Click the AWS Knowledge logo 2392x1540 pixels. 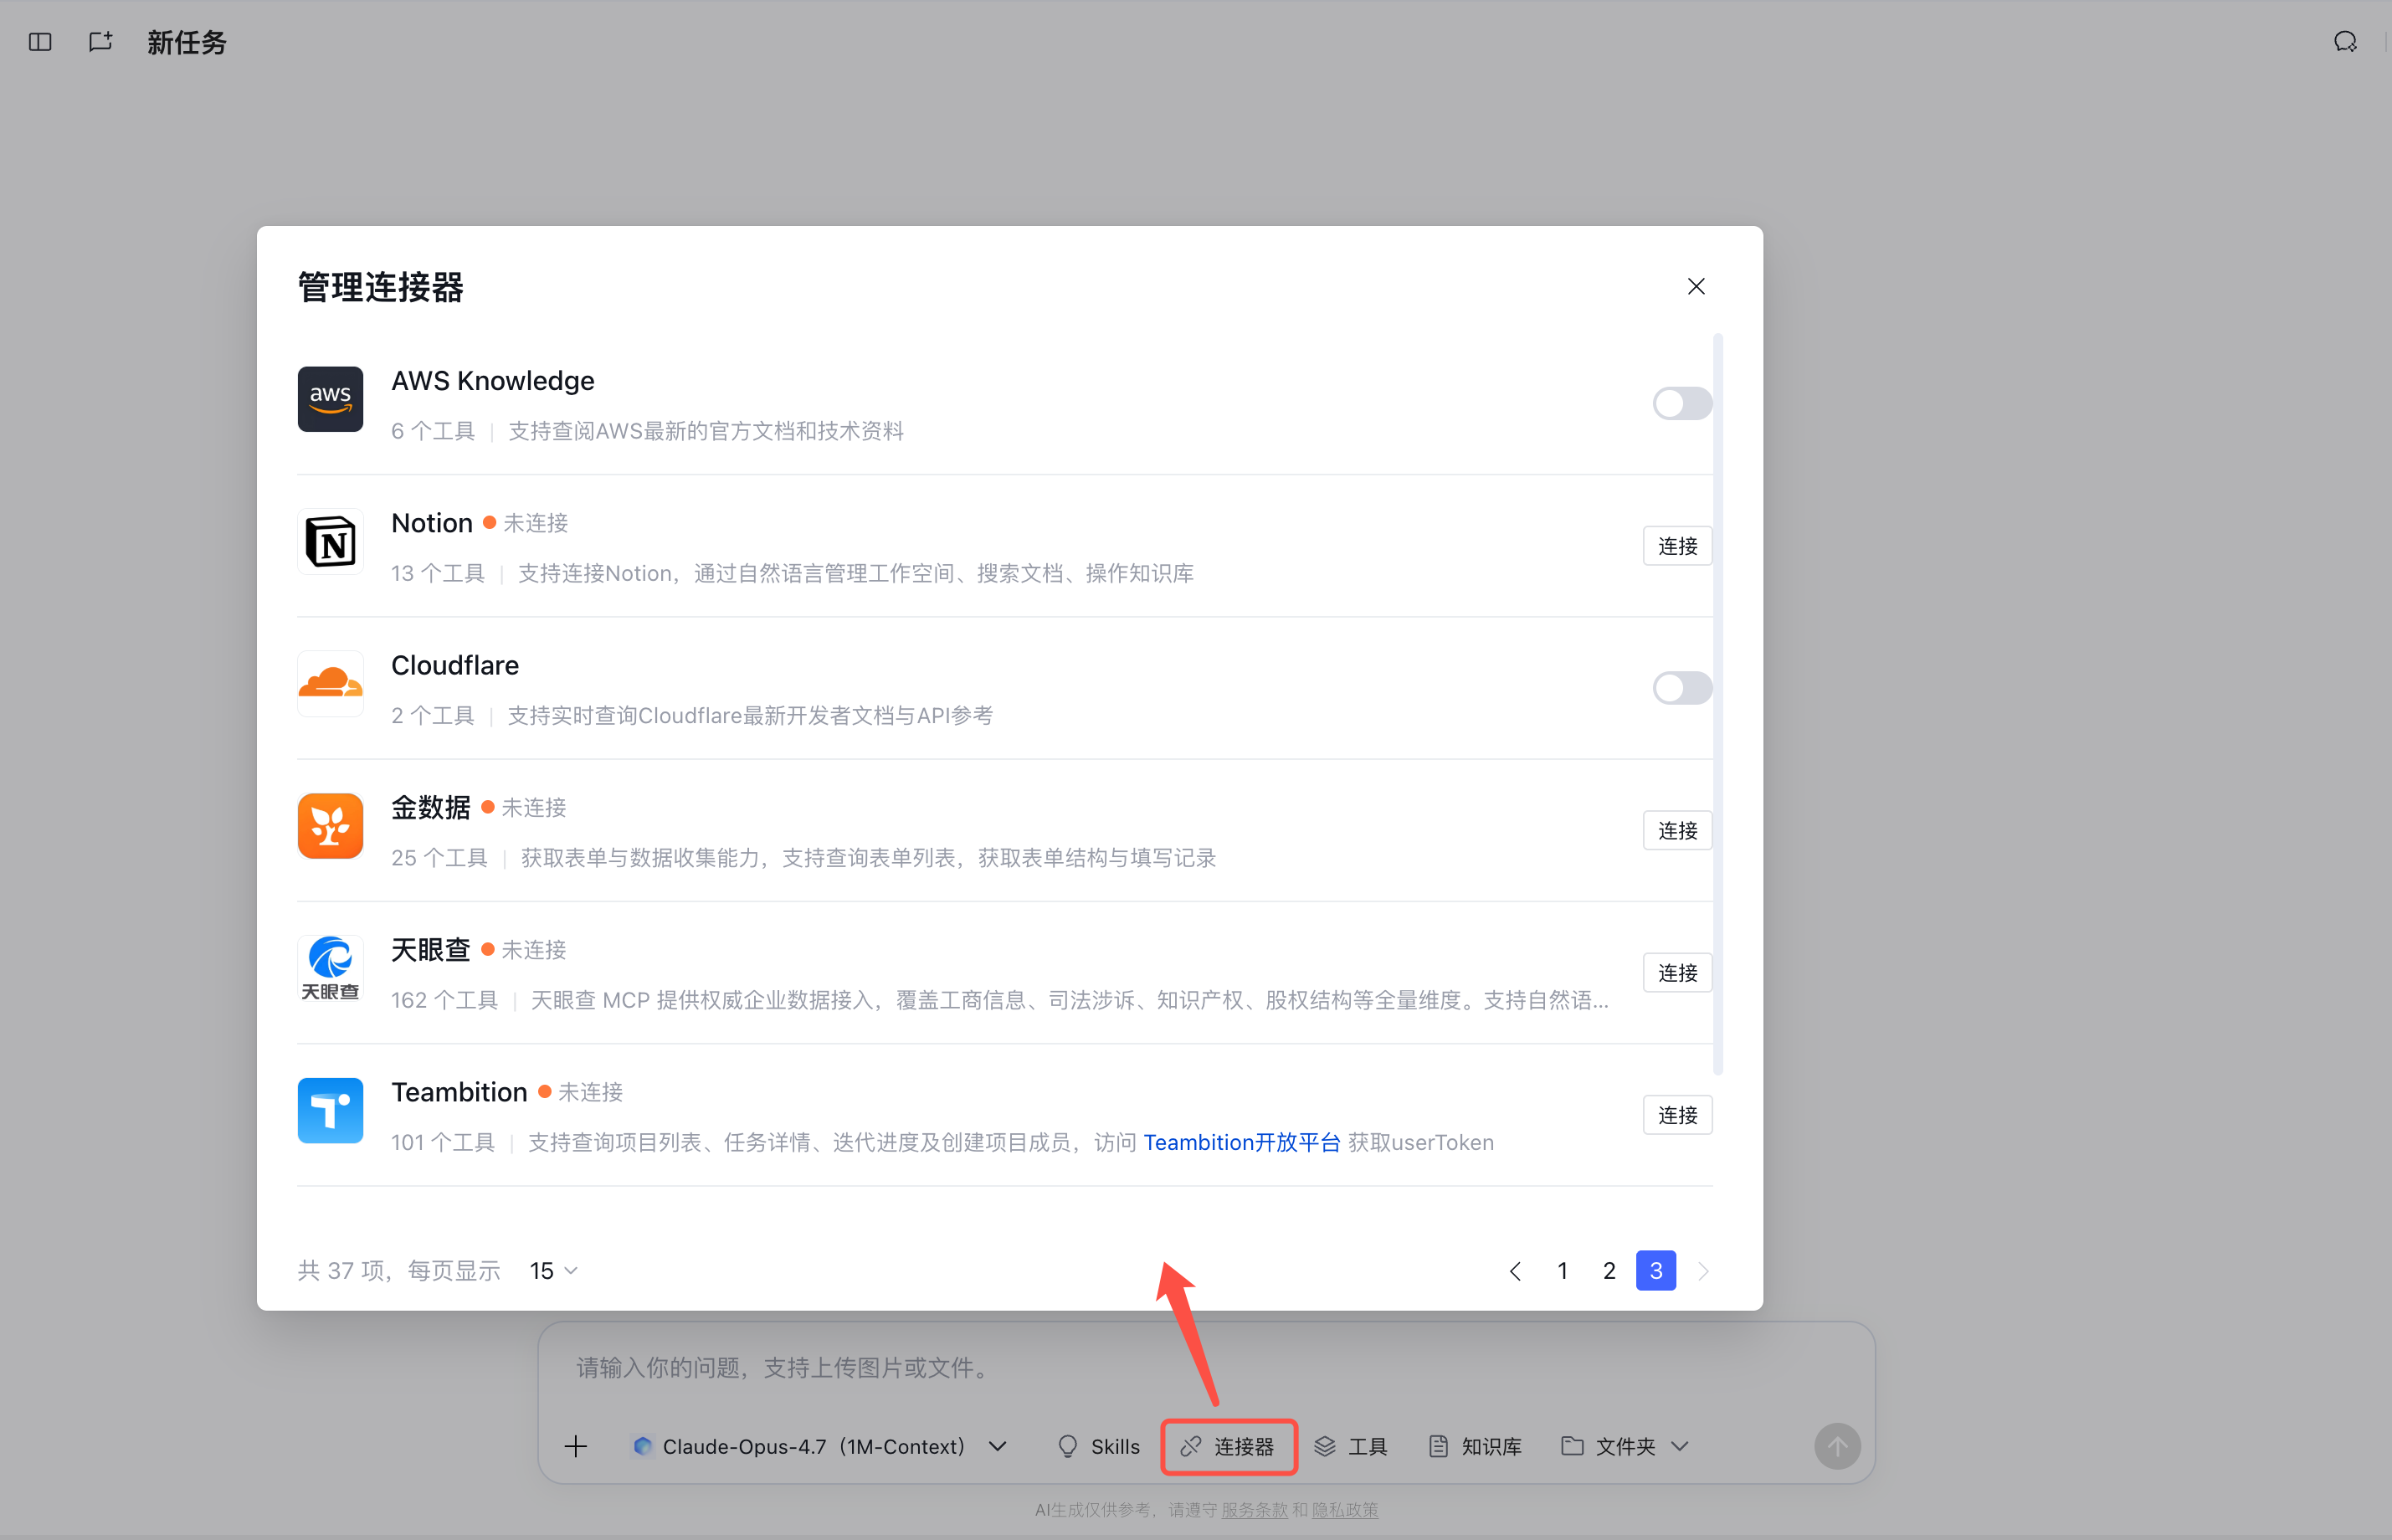[330, 399]
